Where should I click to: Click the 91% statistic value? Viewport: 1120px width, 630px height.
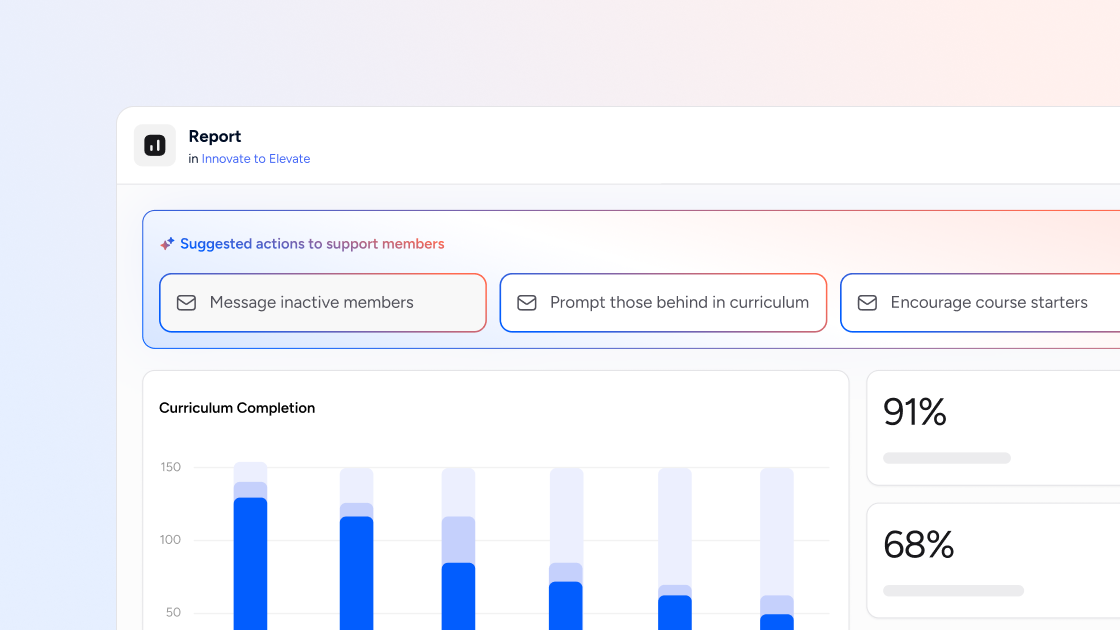click(x=915, y=412)
